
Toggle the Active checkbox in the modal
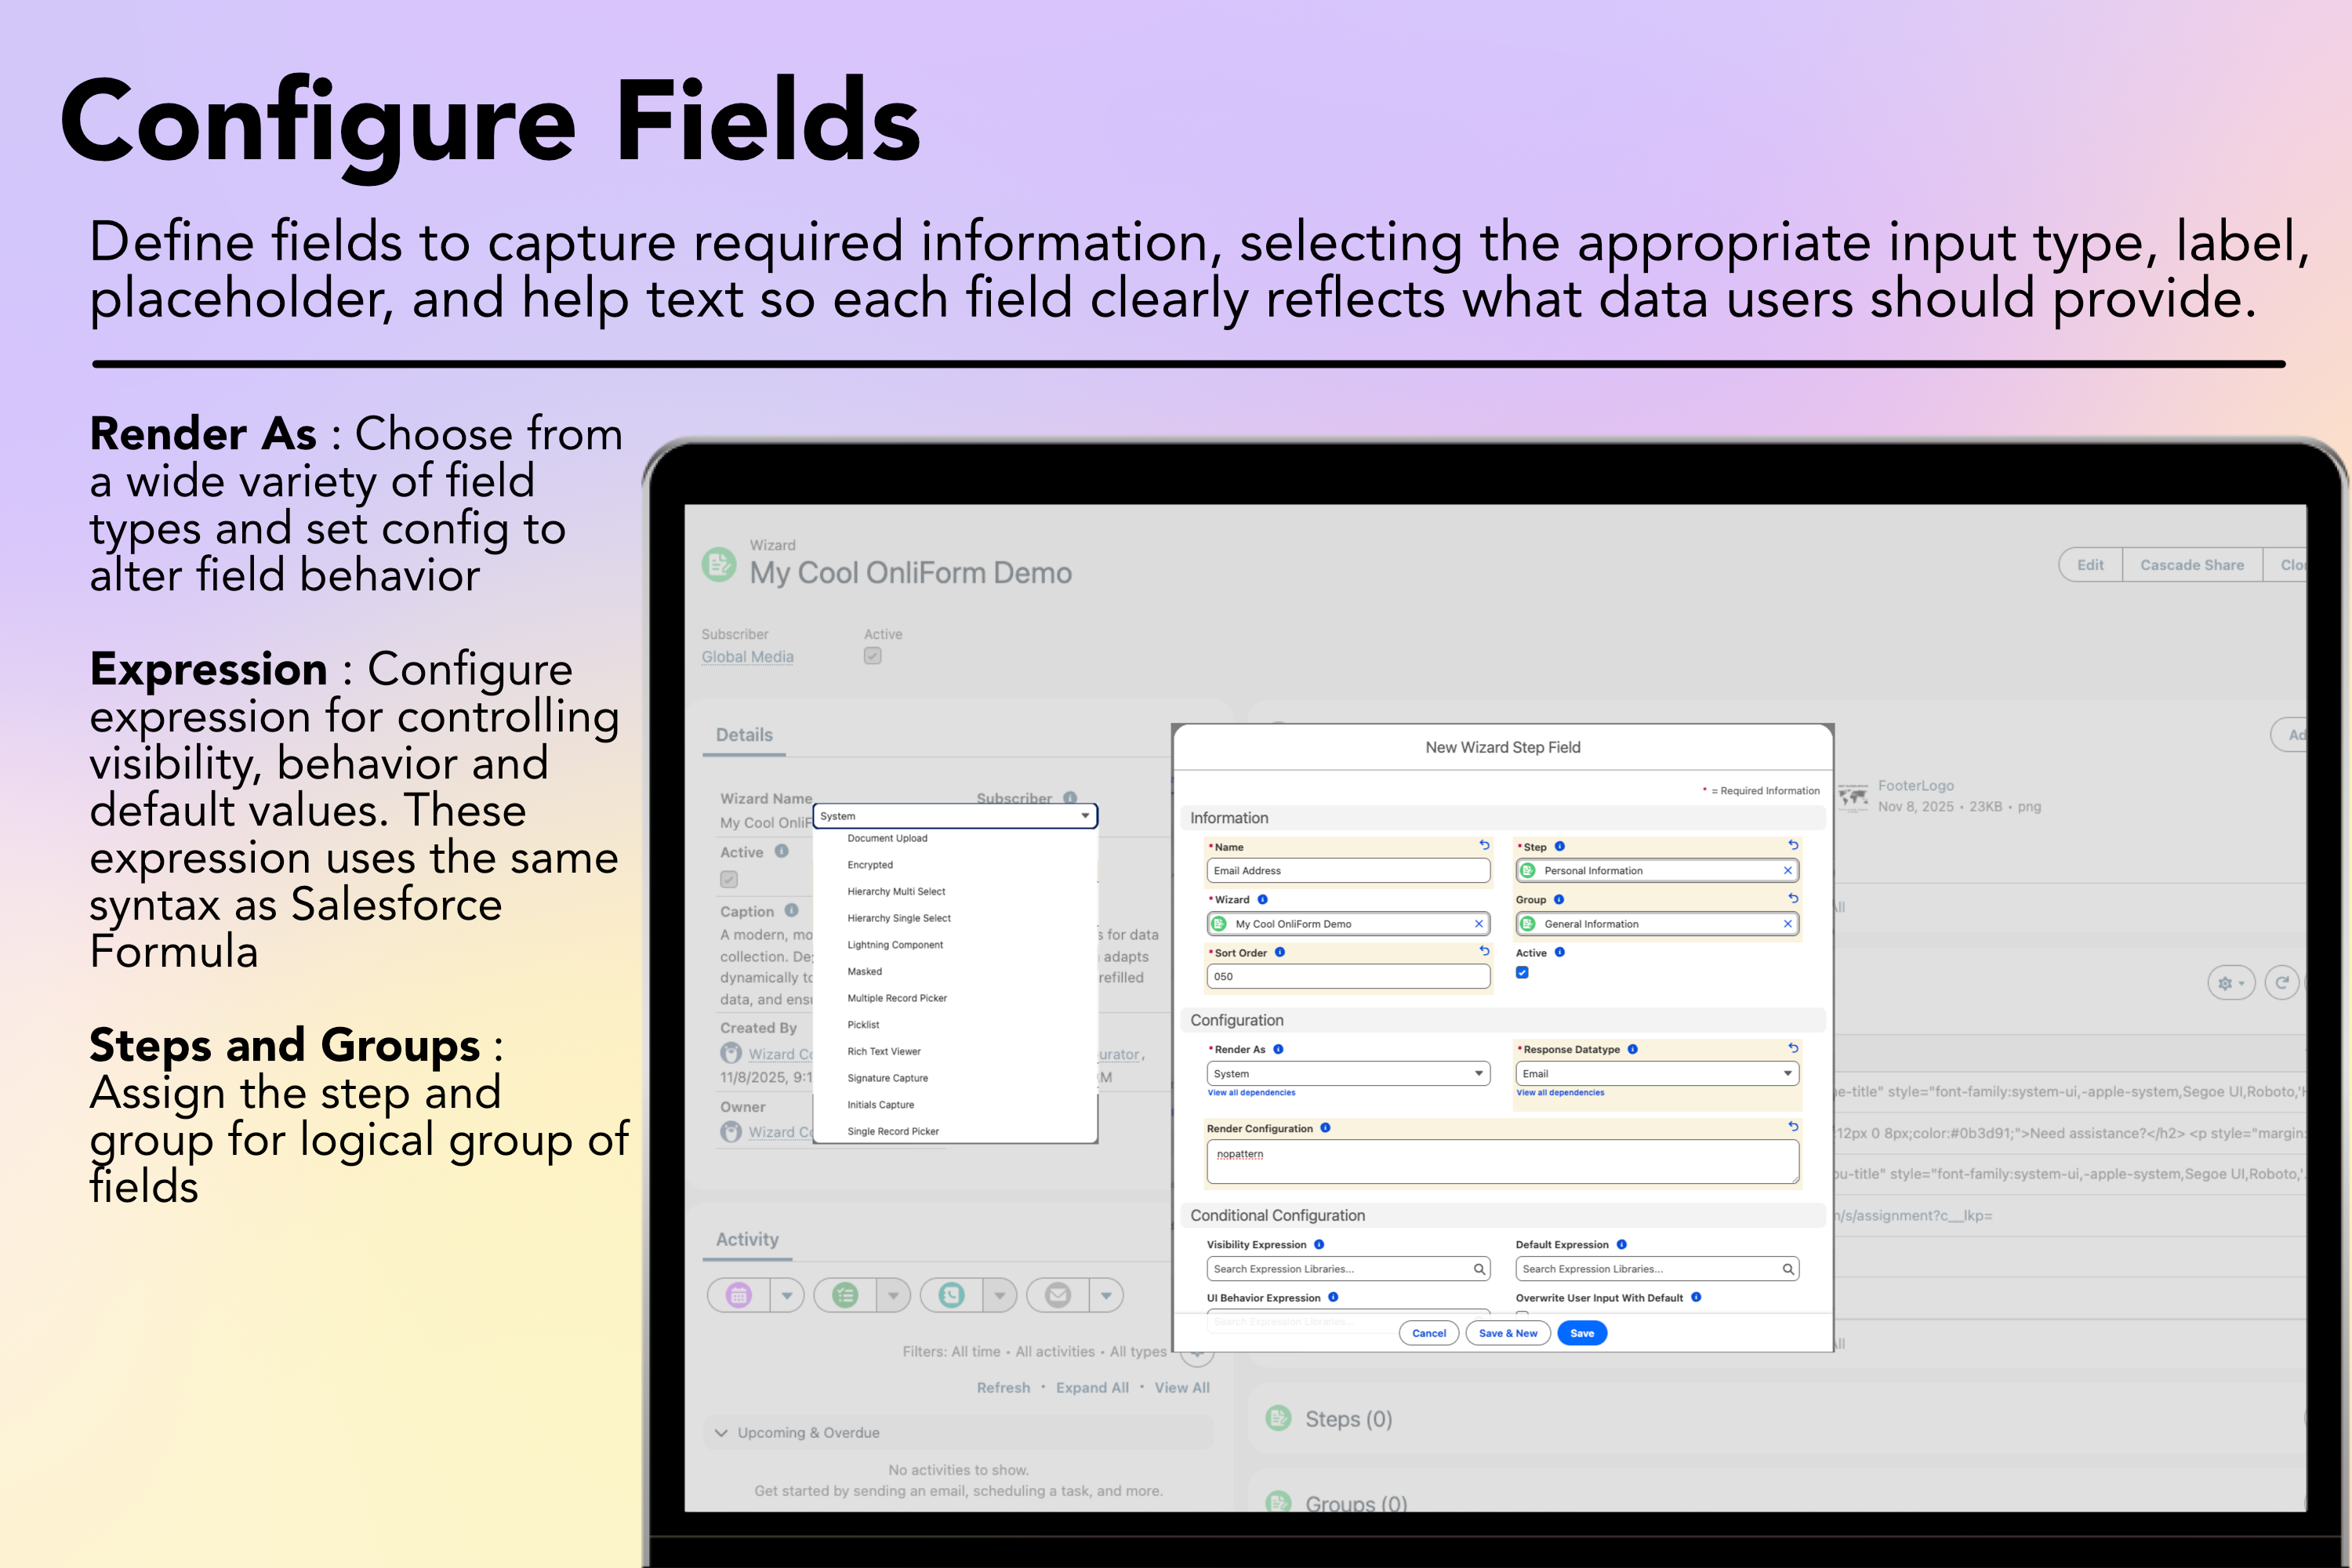pyautogui.click(x=1522, y=972)
